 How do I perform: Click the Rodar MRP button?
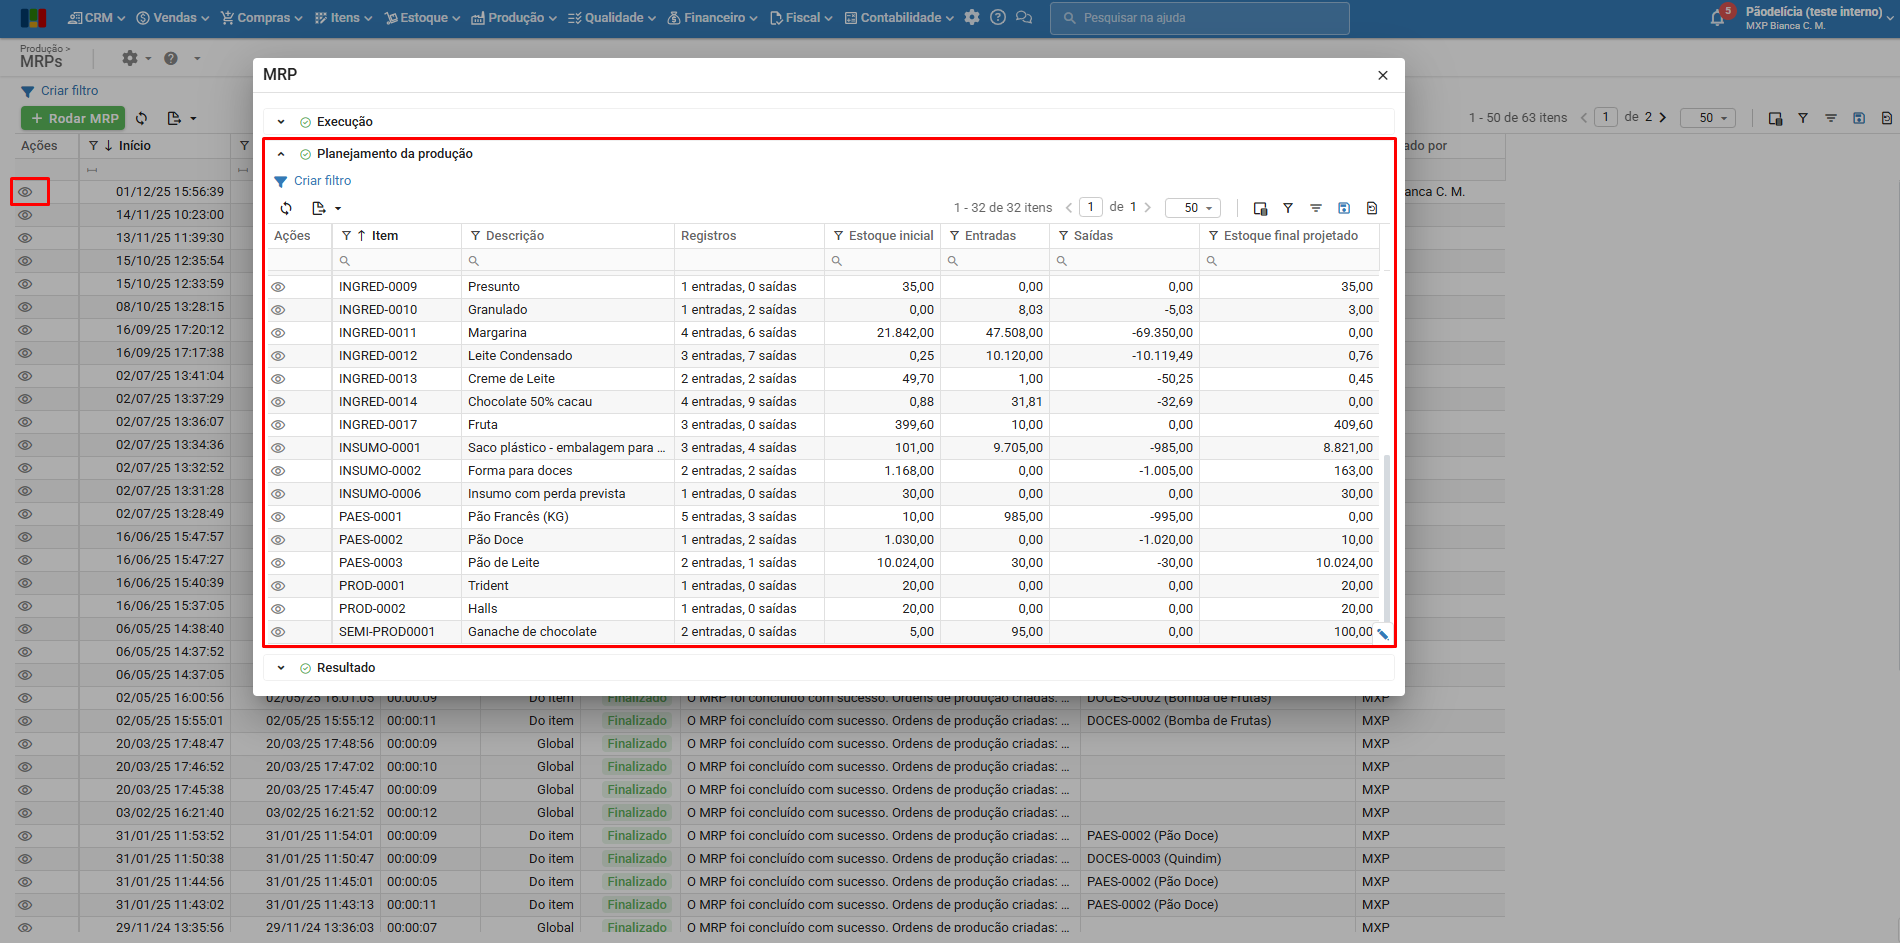[x=73, y=118]
